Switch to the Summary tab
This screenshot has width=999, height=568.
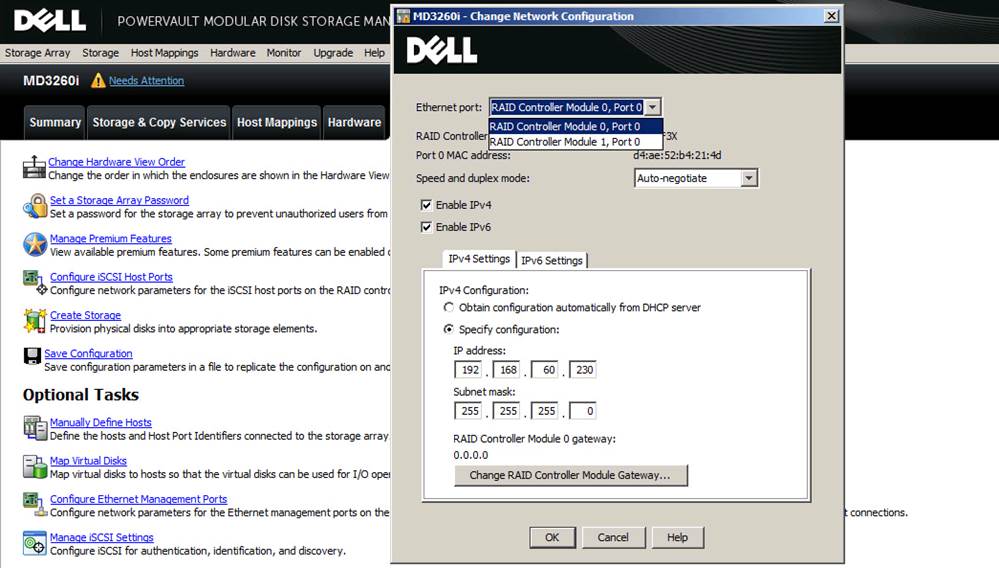coord(55,122)
